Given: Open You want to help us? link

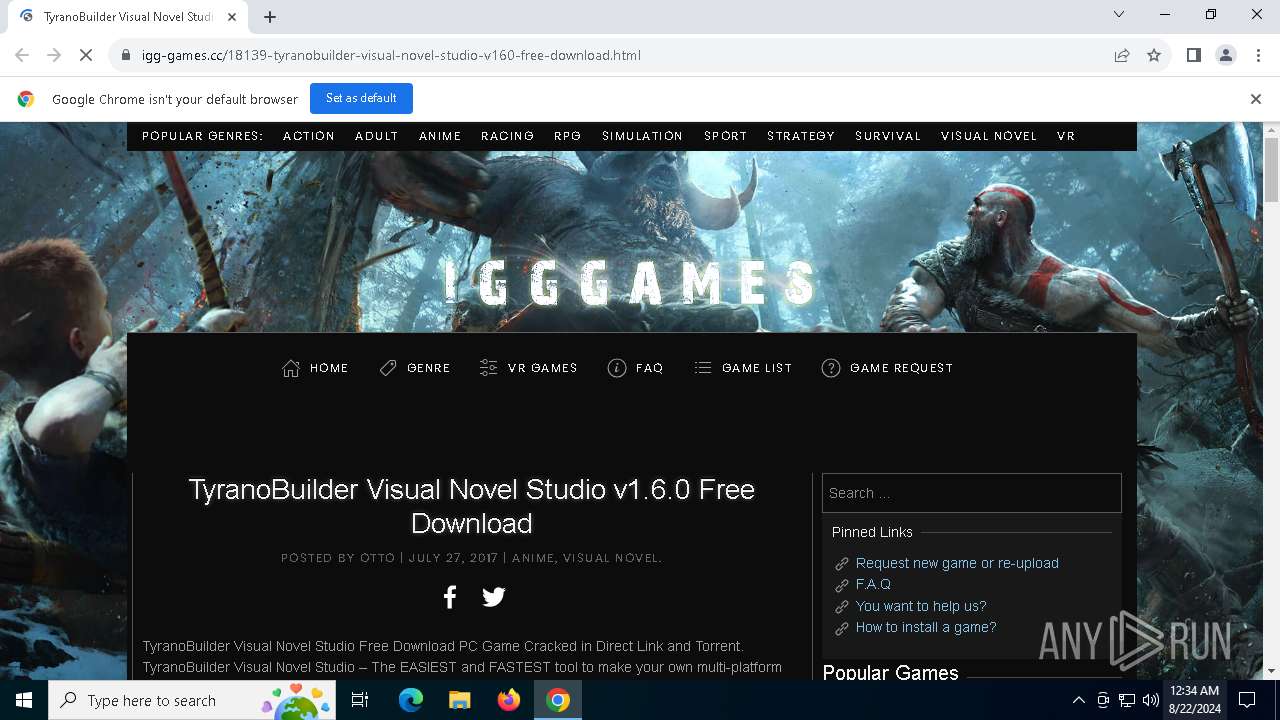Looking at the screenshot, I should pos(921,606).
